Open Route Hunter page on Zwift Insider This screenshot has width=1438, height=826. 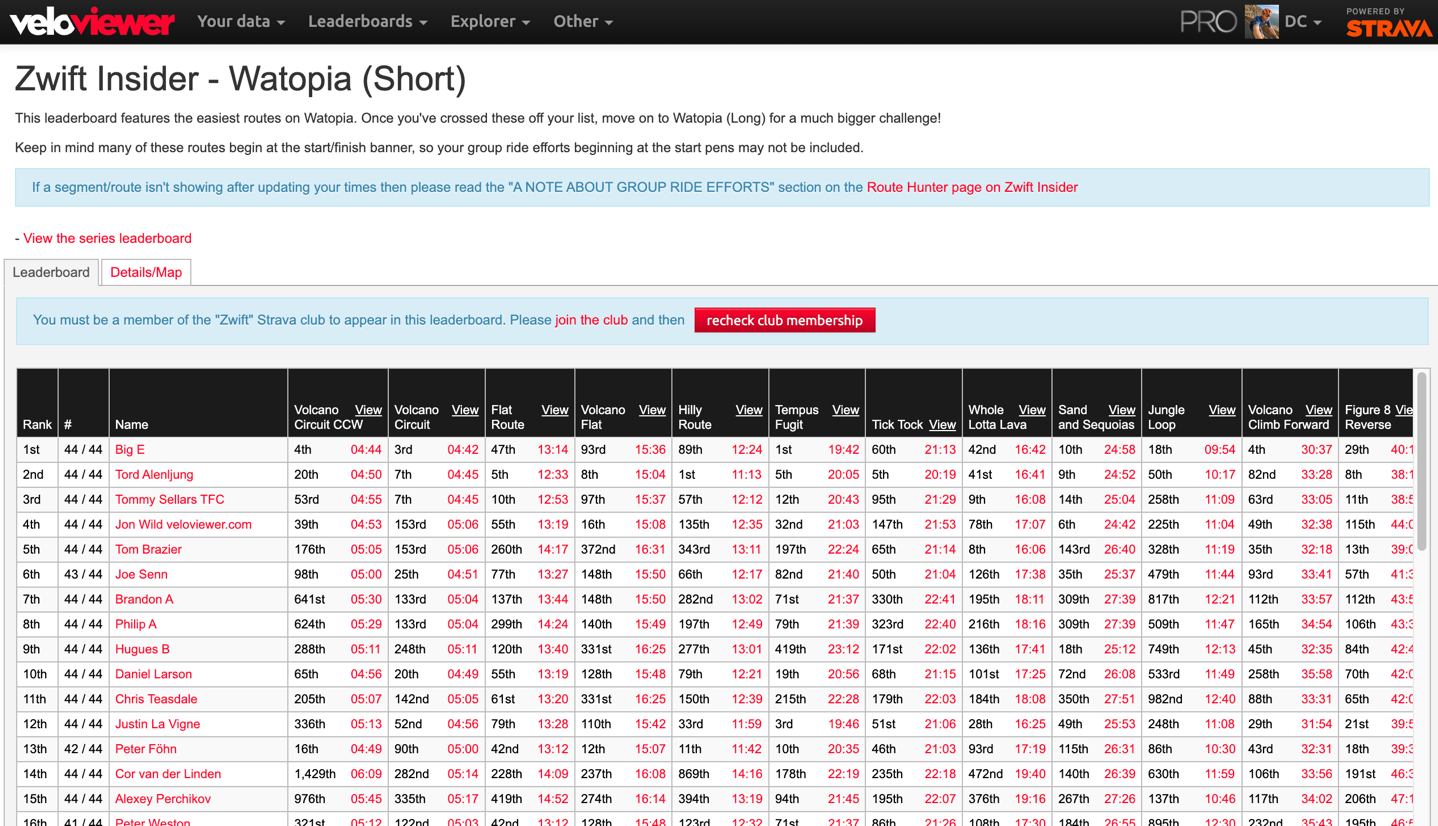click(x=972, y=187)
